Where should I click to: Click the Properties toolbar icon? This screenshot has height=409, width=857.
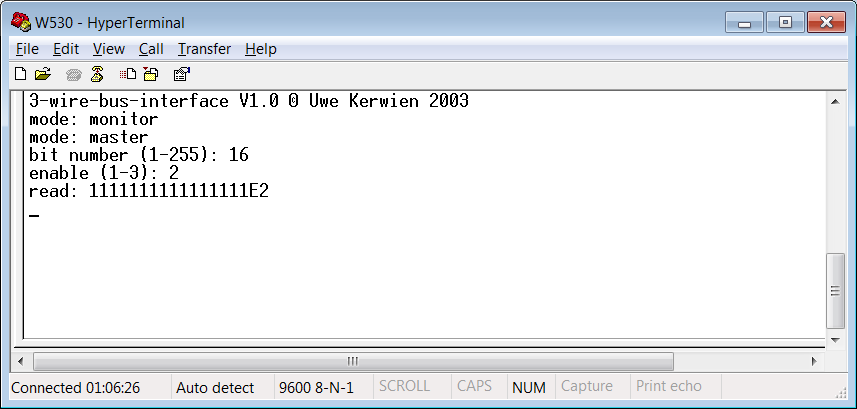pos(181,74)
